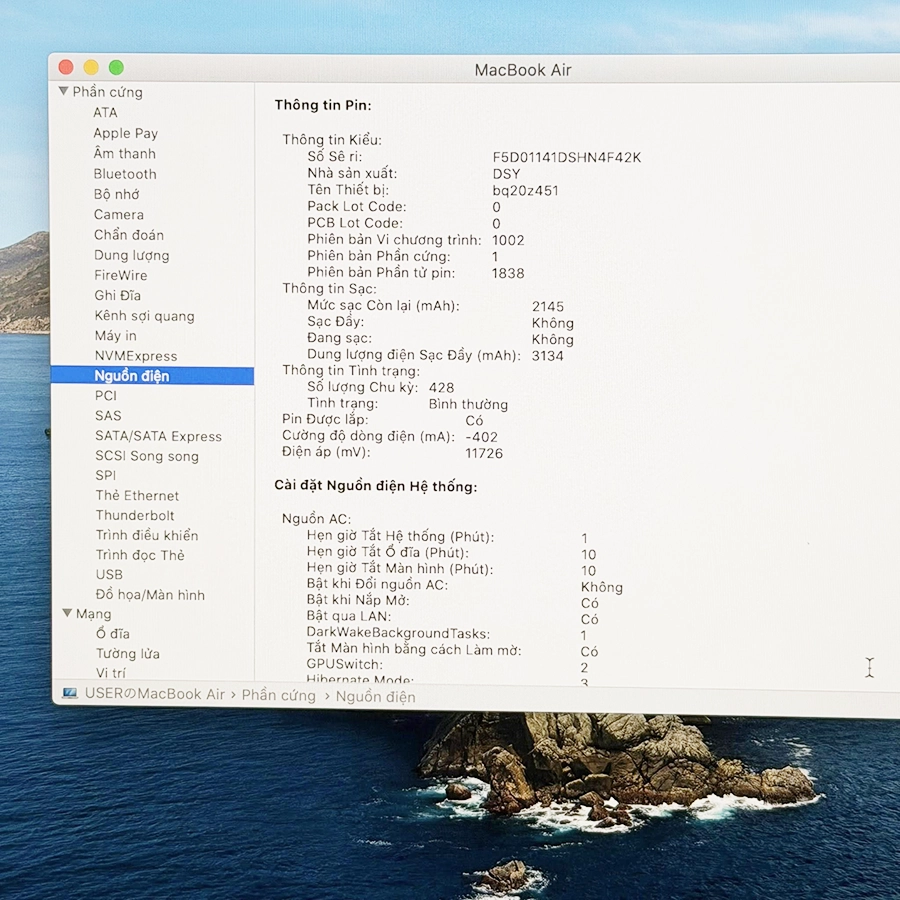Image resolution: width=900 pixels, height=900 pixels.
Task: Open the Âm thanh sidebar entry
Action: [124, 154]
